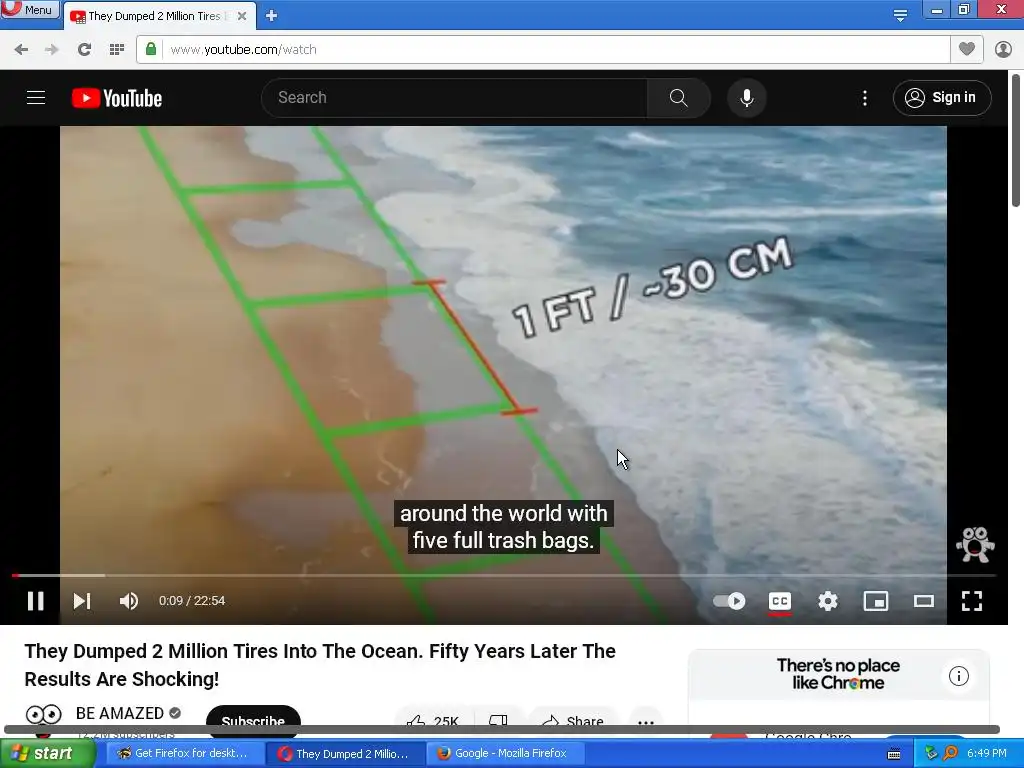Go back to previous page
This screenshot has width=1024, height=768.
(x=21, y=50)
